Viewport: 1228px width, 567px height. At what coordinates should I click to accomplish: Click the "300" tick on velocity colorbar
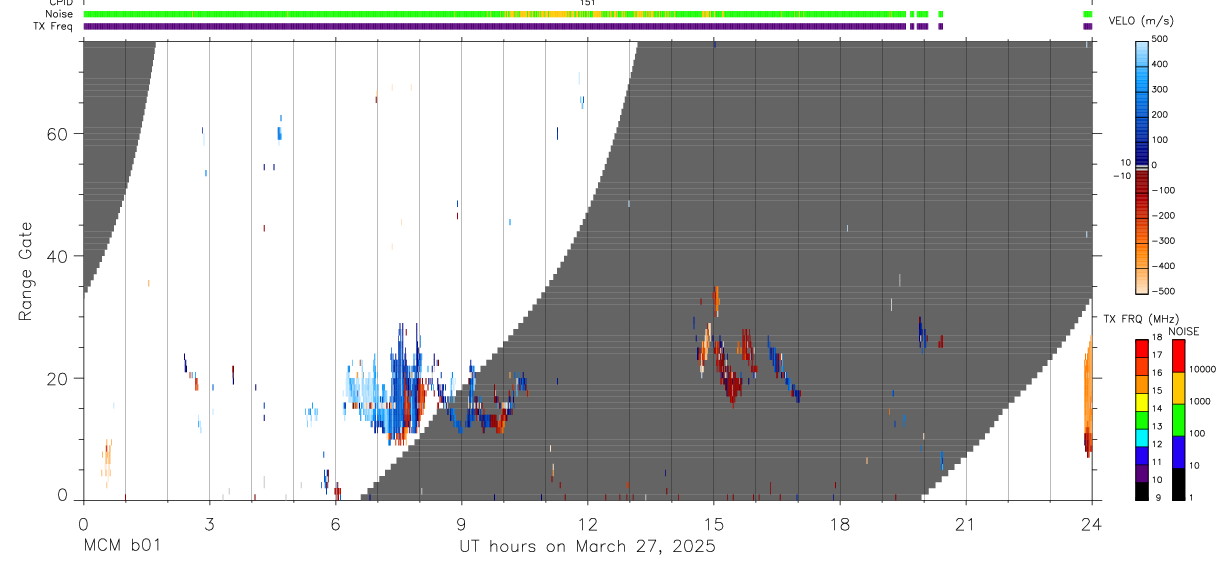pos(1160,90)
